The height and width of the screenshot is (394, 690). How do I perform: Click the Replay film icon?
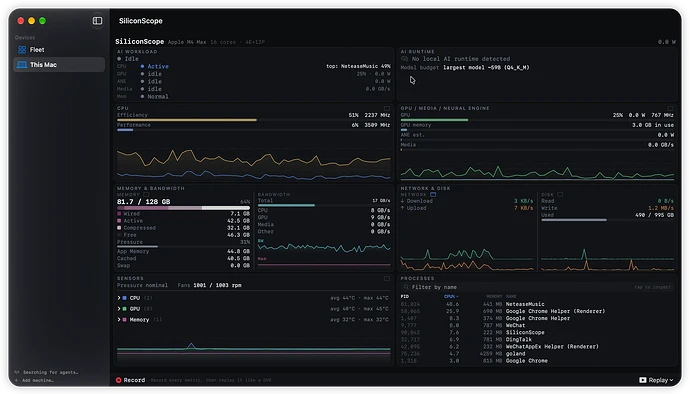point(643,380)
